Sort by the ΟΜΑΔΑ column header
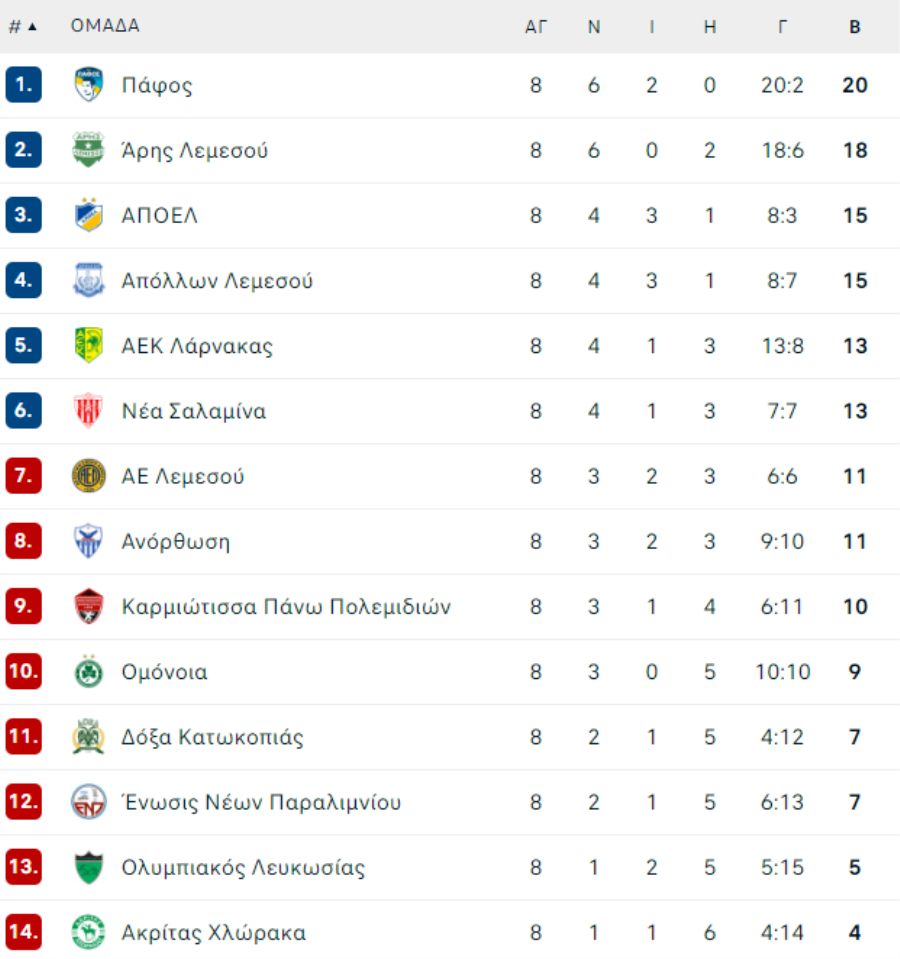Viewport: 900px width, 959px height. tap(105, 26)
